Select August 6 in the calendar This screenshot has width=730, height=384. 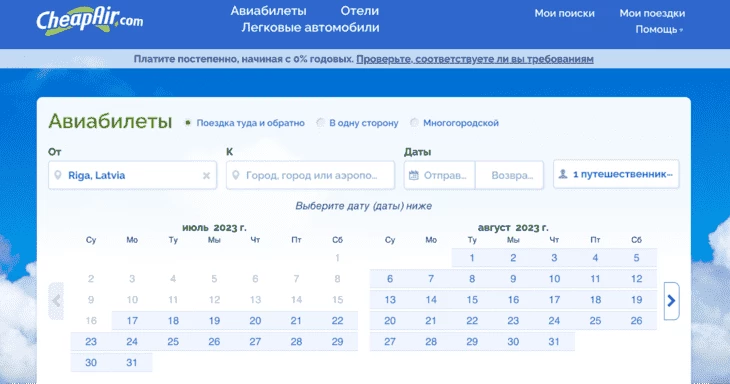[x=390, y=279]
